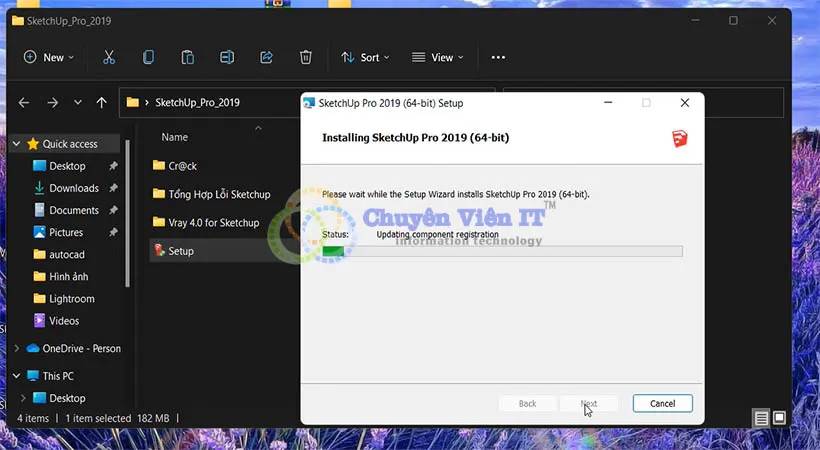
Task: Click the Copy icon in toolbar
Action: click(x=148, y=58)
